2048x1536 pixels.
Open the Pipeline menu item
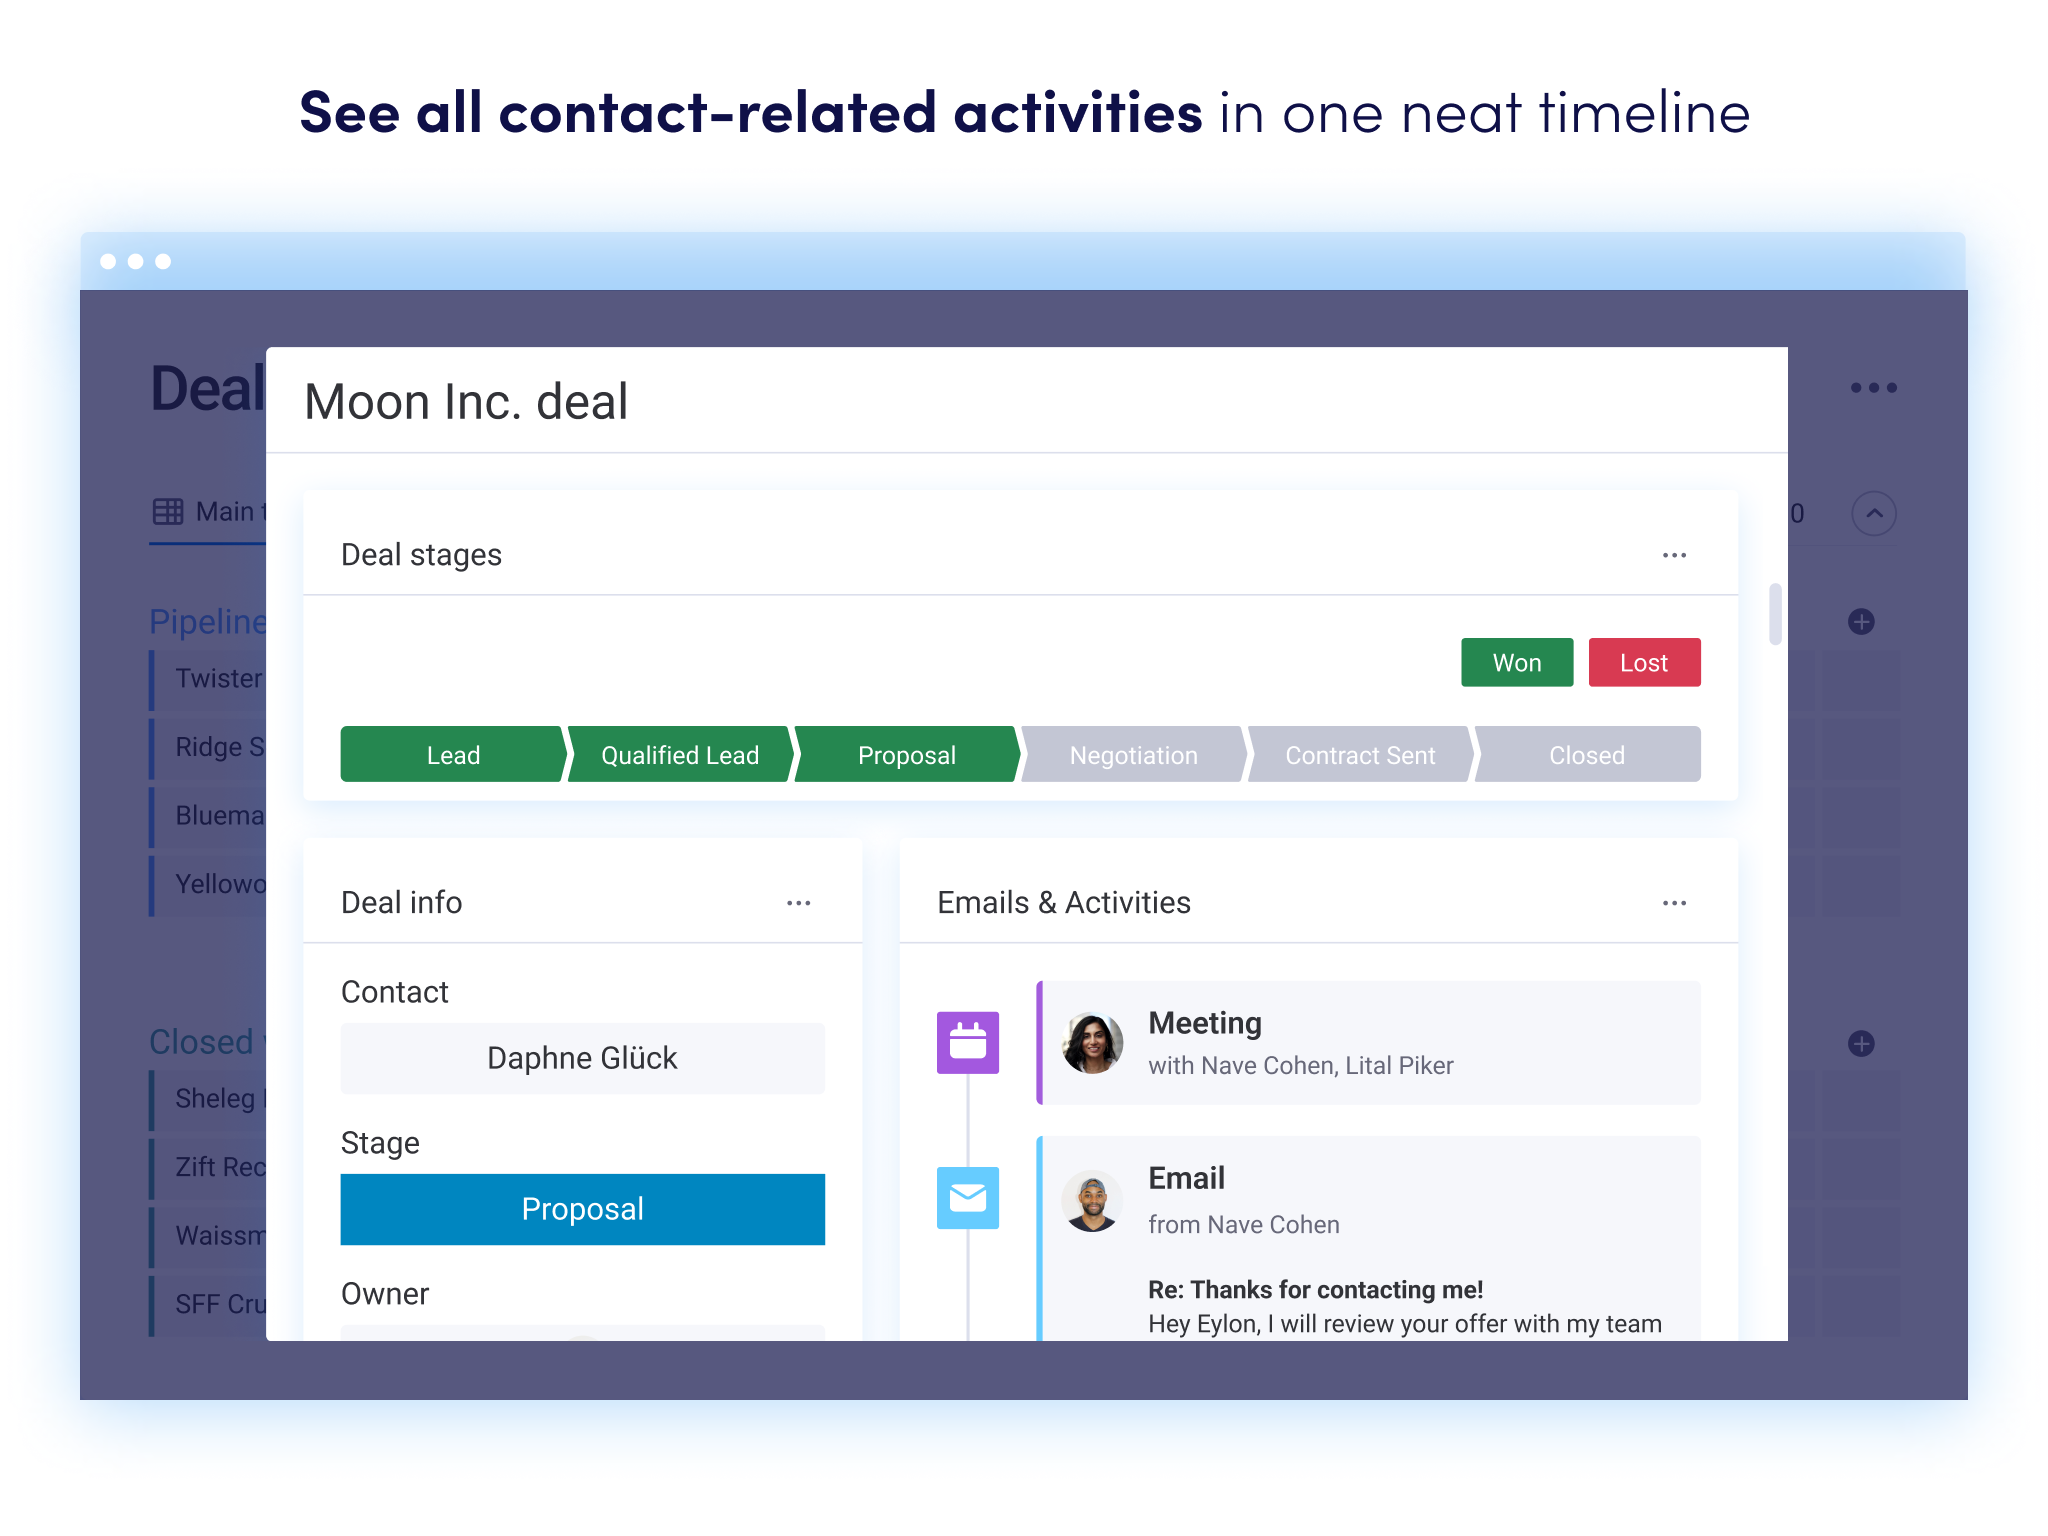192,620
